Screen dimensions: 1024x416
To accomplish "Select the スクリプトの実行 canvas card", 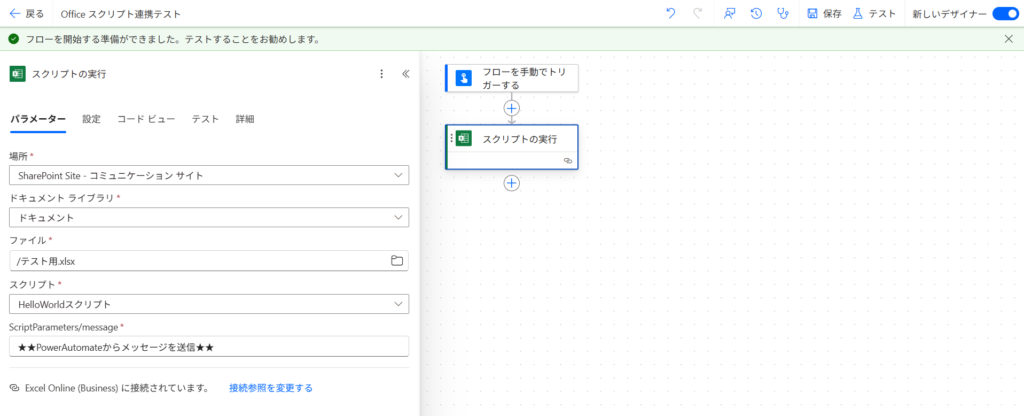I will tap(511, 147).
